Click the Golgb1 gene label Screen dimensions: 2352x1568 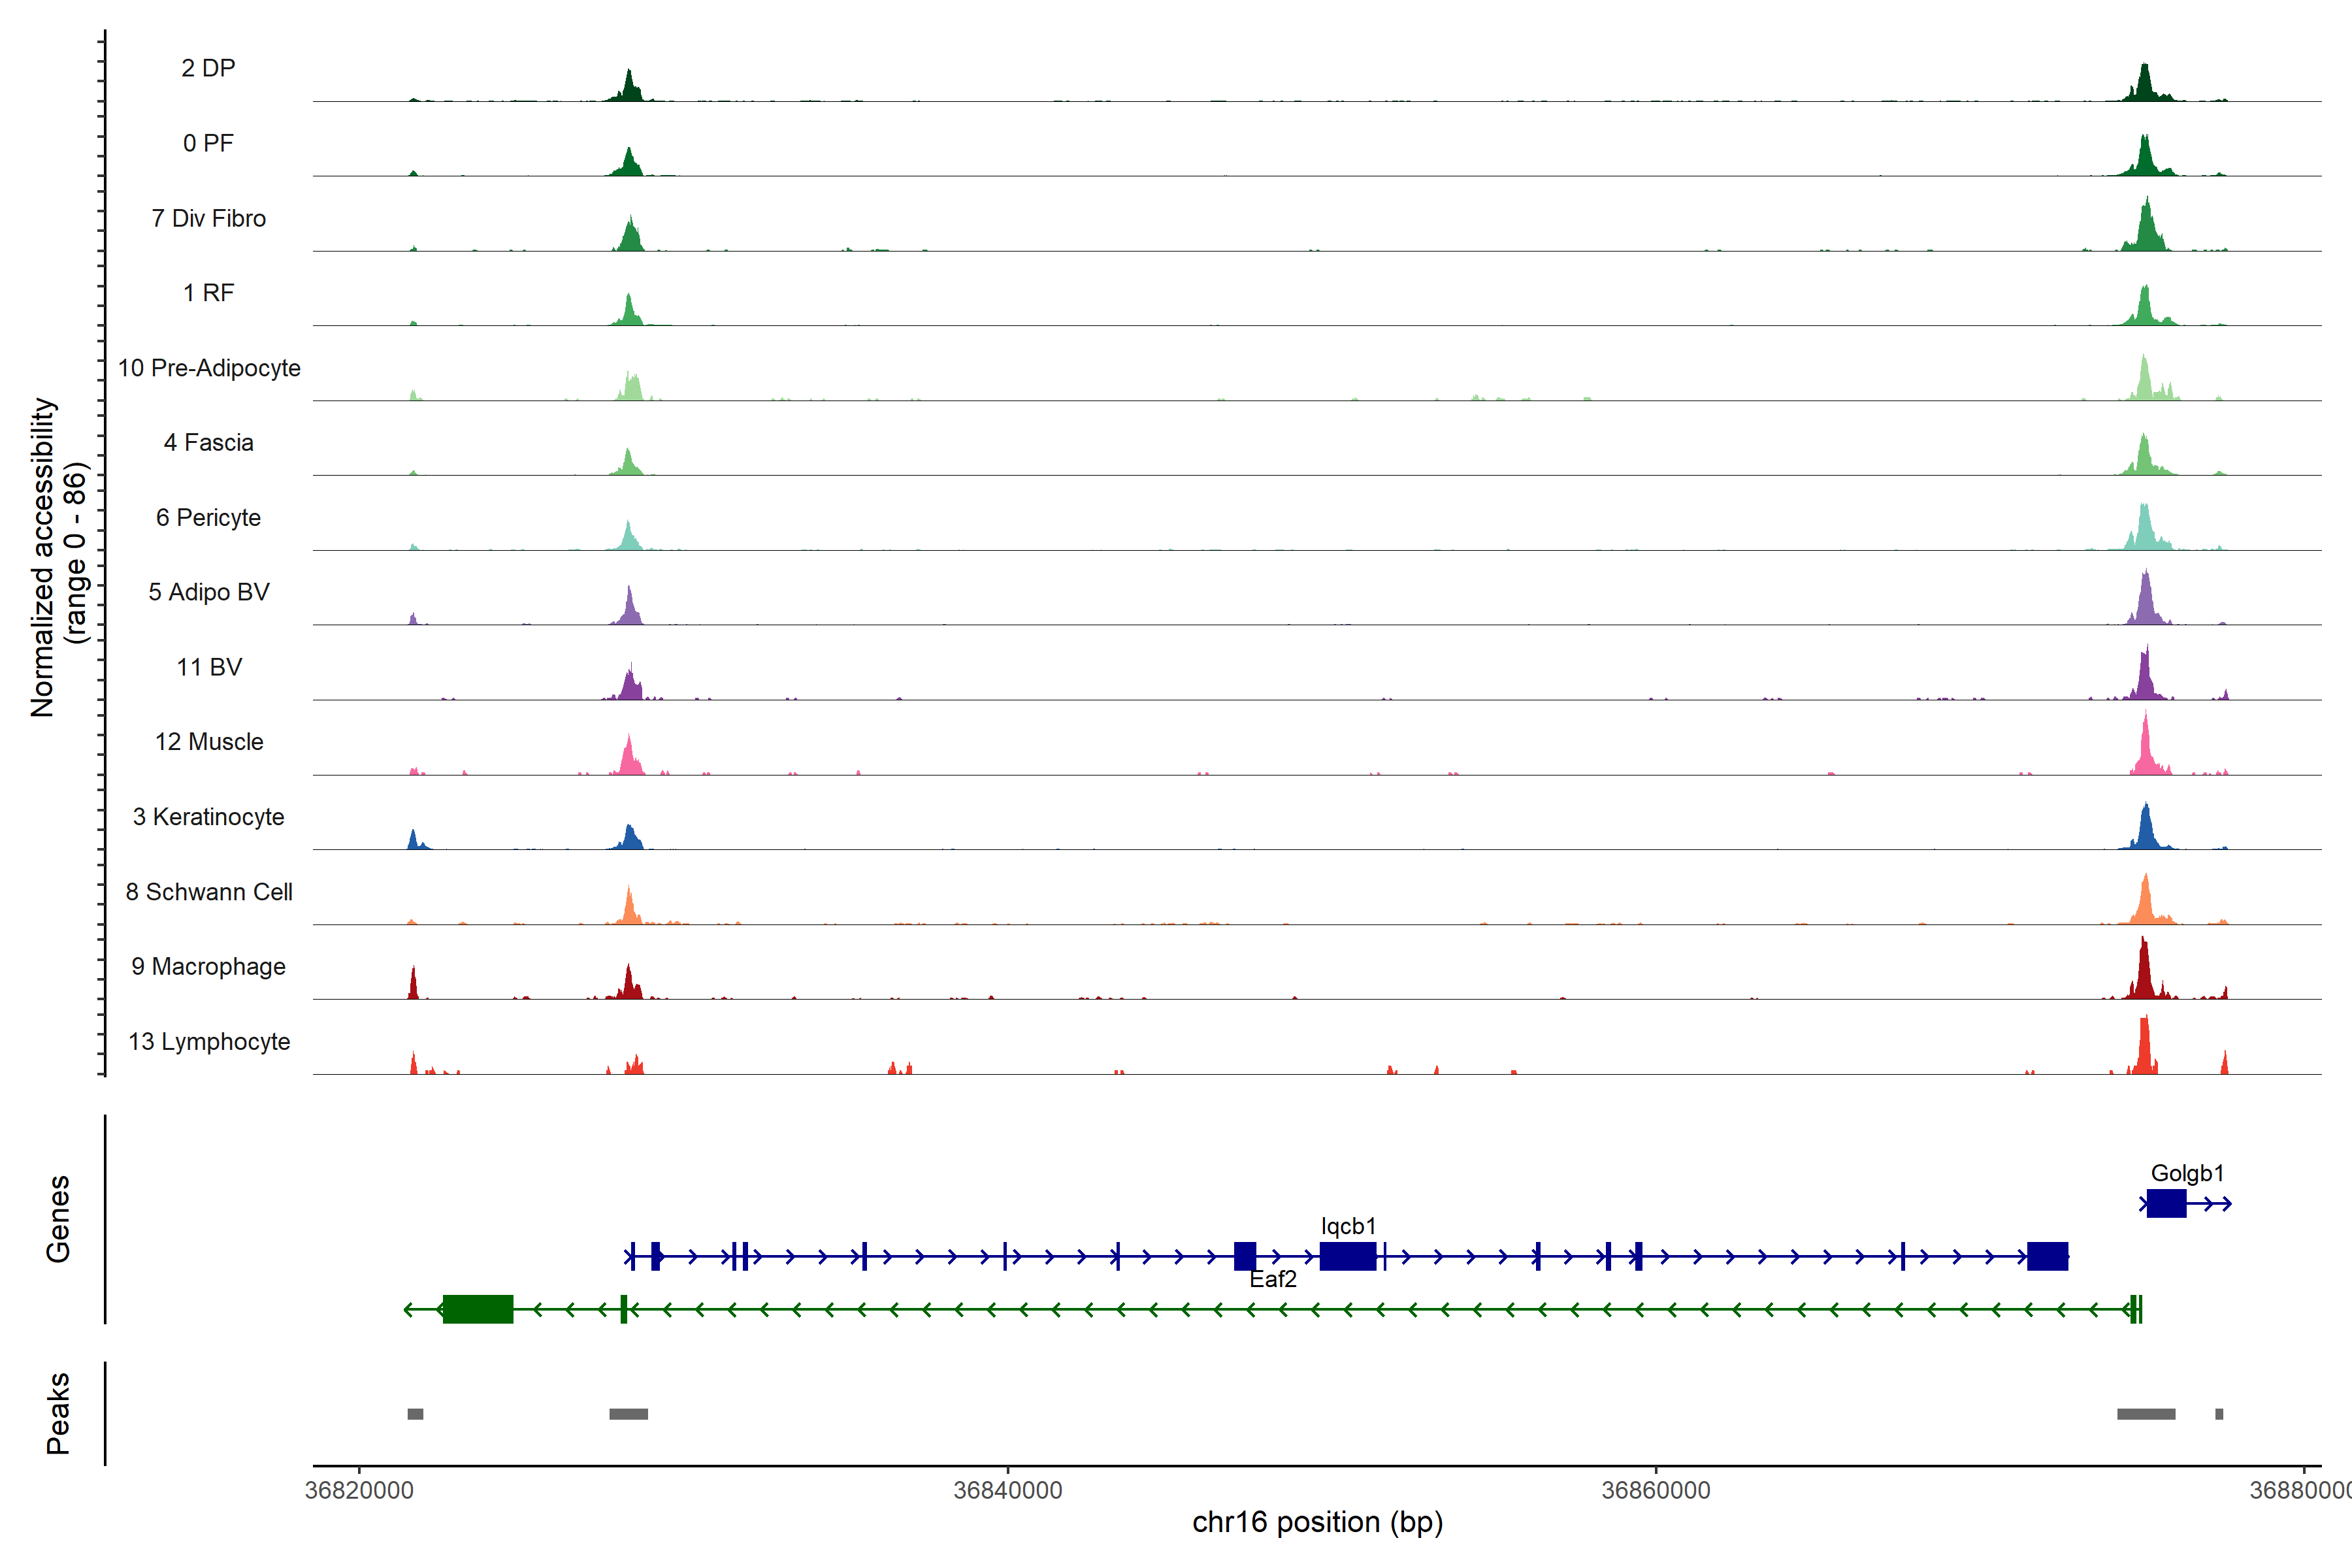click(2187, 1173)
